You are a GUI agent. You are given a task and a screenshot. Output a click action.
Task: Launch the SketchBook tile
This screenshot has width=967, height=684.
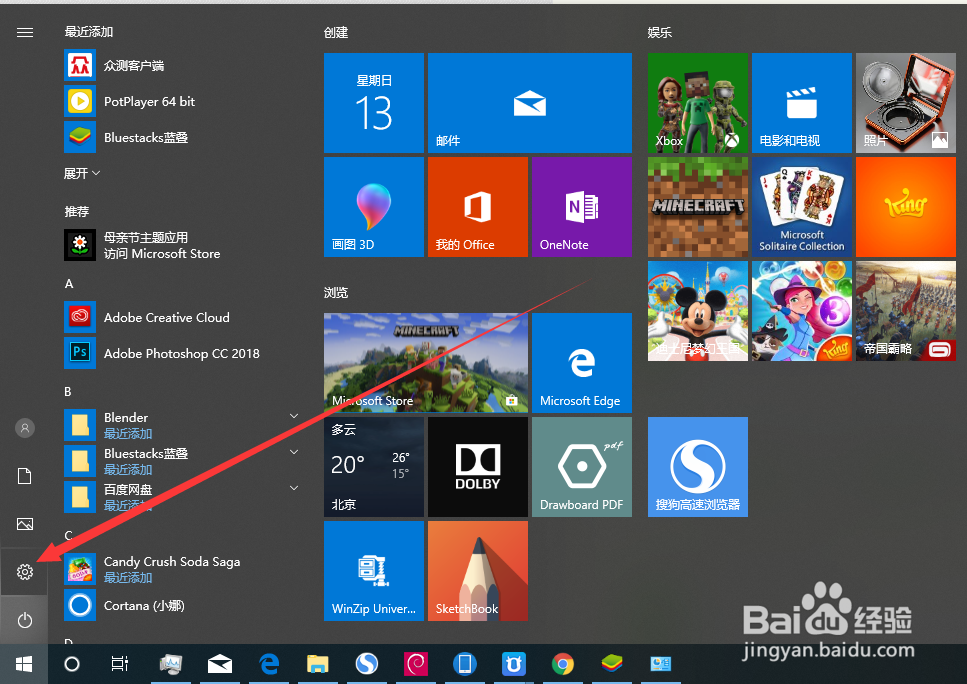[478, 571]
